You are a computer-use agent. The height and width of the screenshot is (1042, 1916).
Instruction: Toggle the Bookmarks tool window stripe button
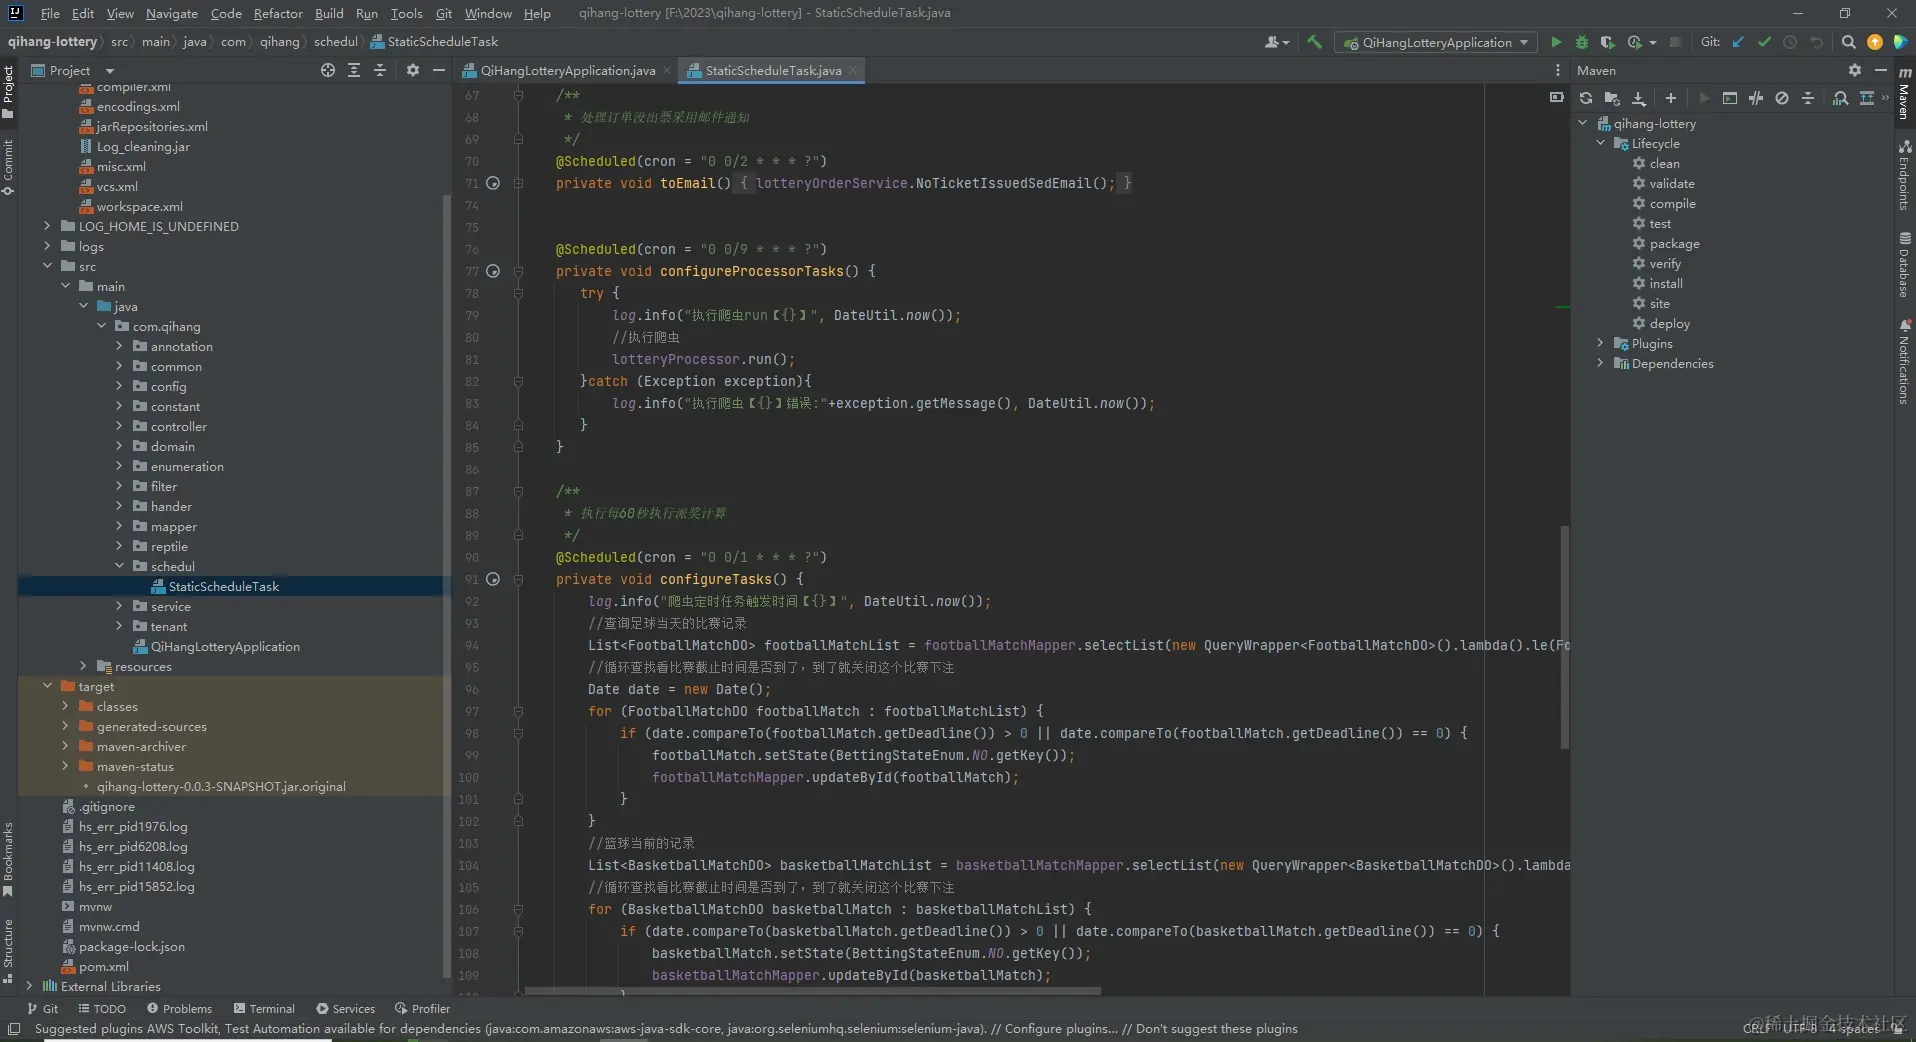pyautogui.click(x=8, y=858)
